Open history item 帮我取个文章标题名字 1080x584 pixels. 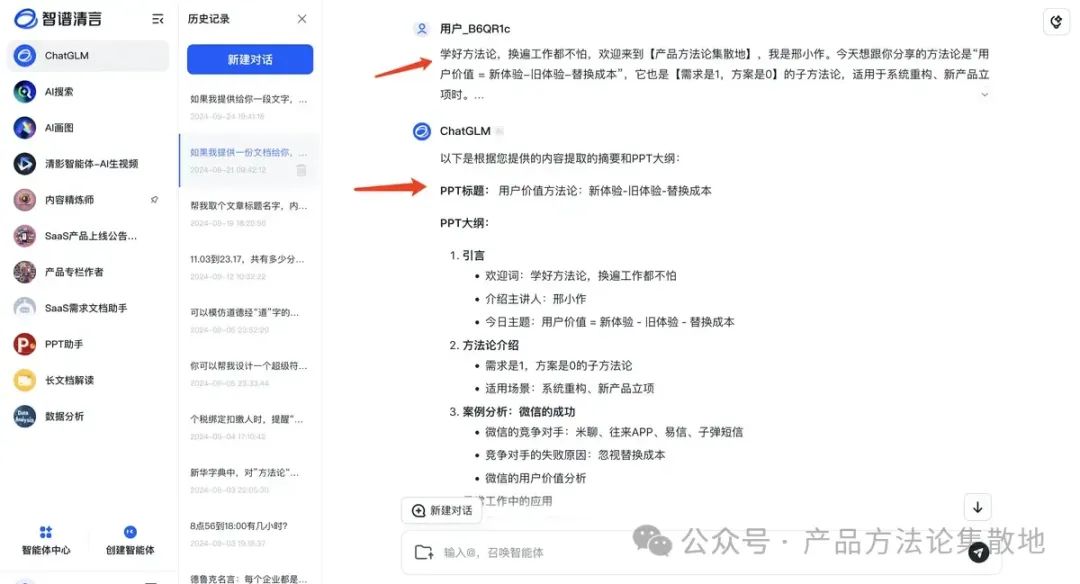(249, 213)
